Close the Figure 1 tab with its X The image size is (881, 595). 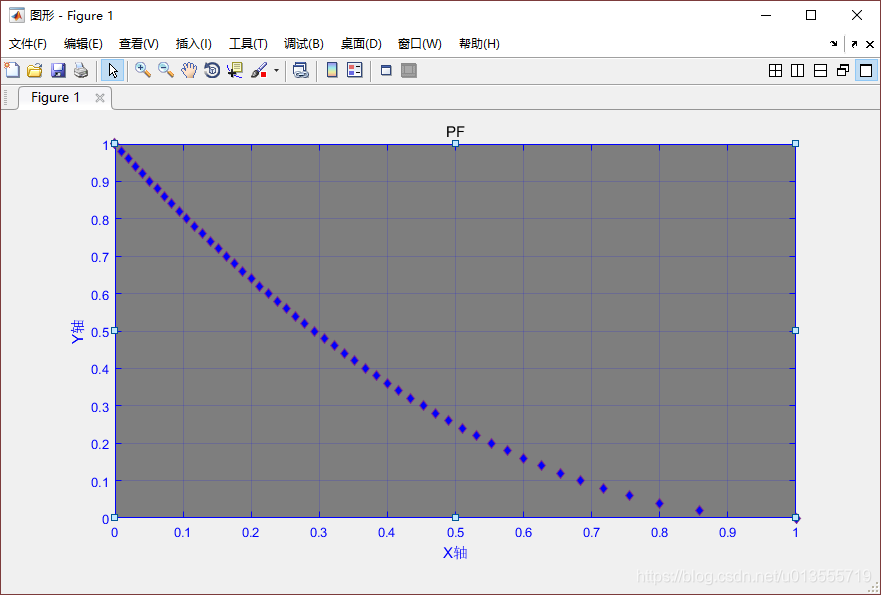pyautogui.click(x=100, y=98)
